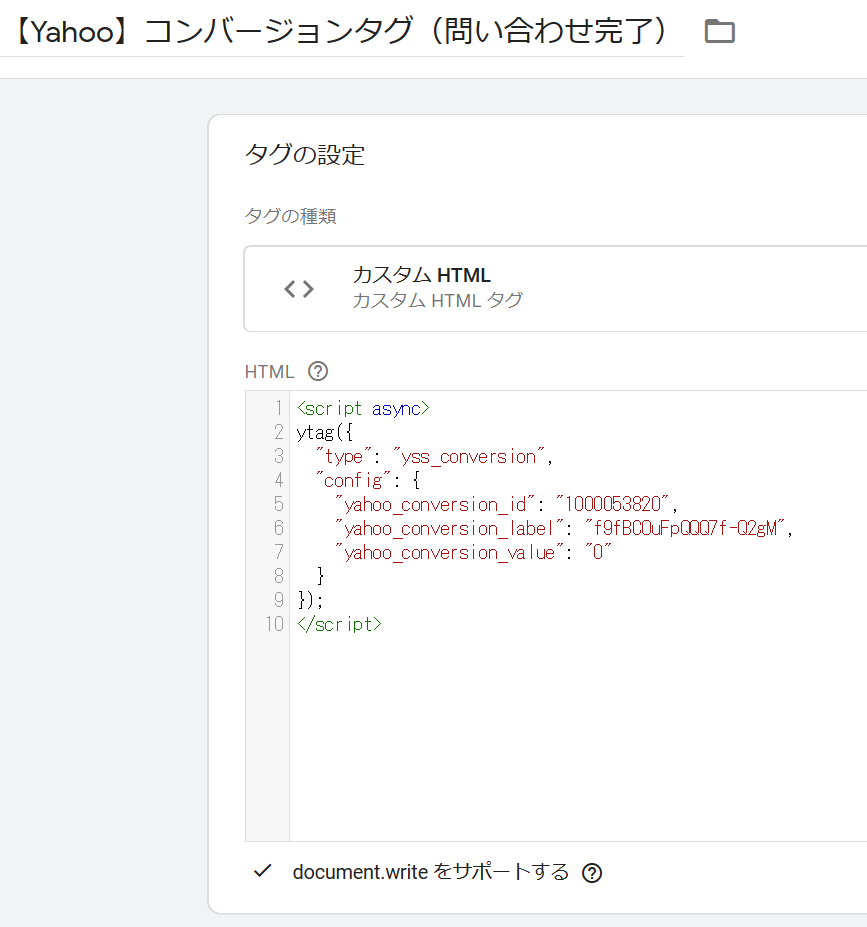Click the line with yahoo_conversion_id value
Viewport: 867px width, 927px height.
coord(506,504)
